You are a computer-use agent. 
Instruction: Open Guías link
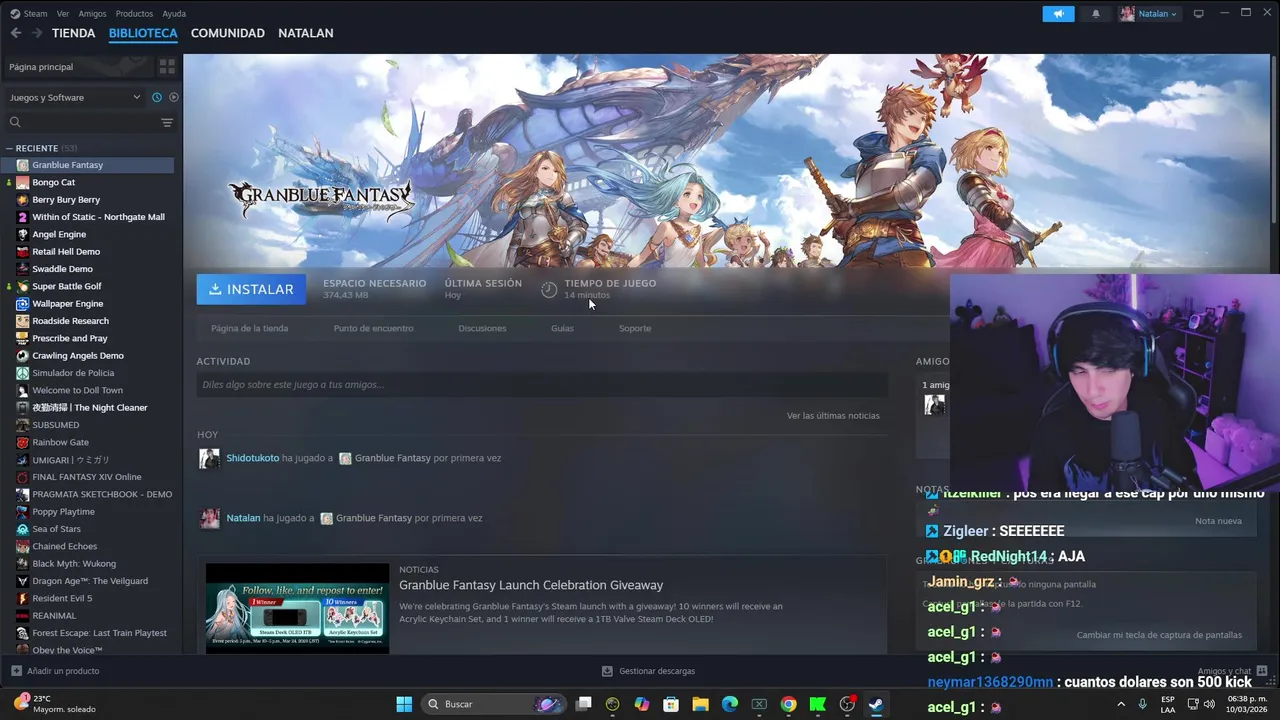coord(562,328)
